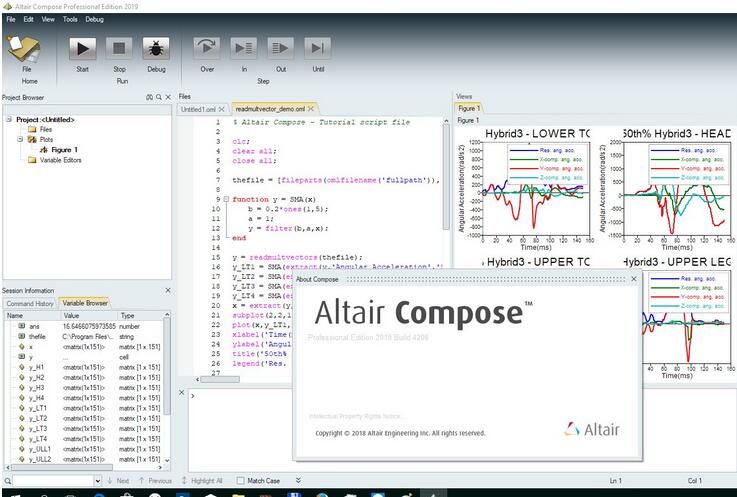Select the y_H1 variable row
737x497 pixels.
coord(86,367)
